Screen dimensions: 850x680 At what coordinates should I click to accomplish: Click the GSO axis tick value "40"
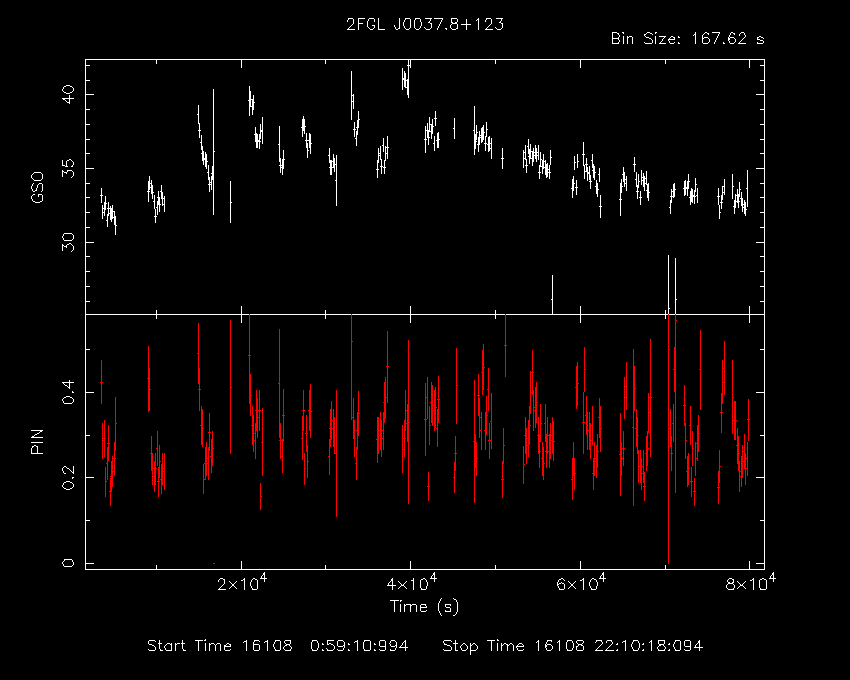(x=69, y=94)
